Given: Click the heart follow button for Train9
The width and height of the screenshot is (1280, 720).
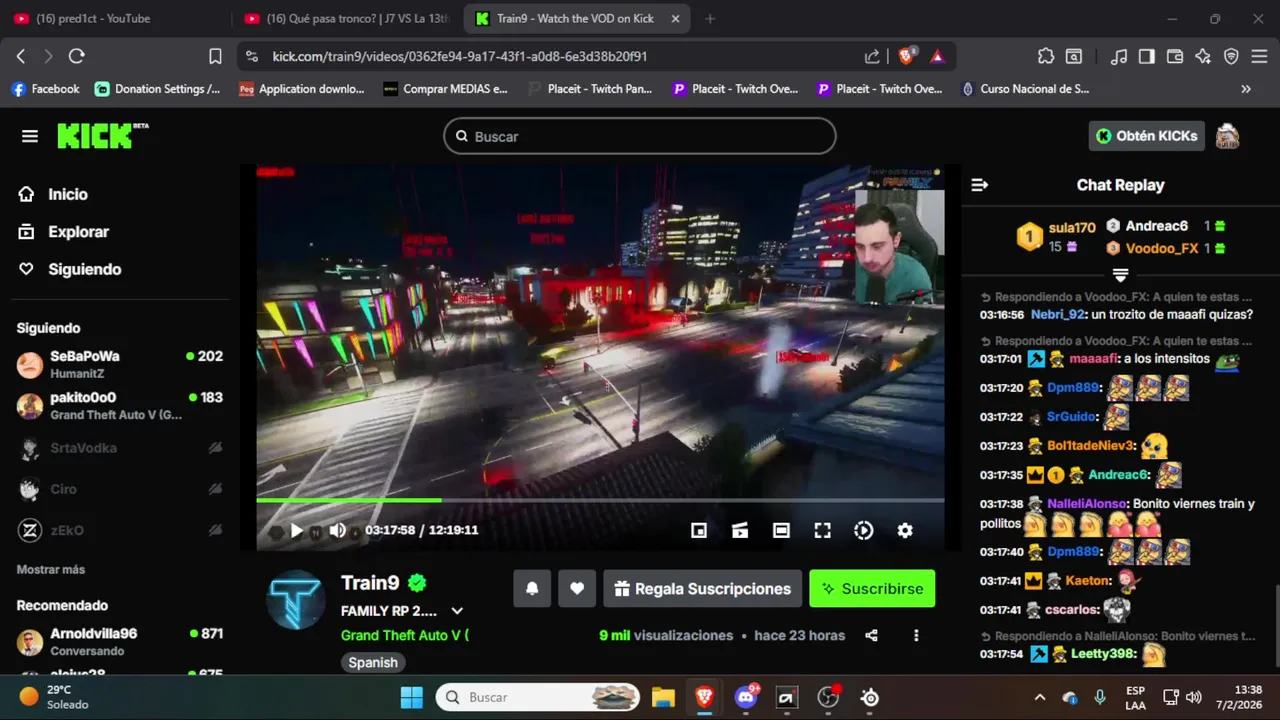Looking at the screenshot, I should pyautogui.click(x=577, y=589).
